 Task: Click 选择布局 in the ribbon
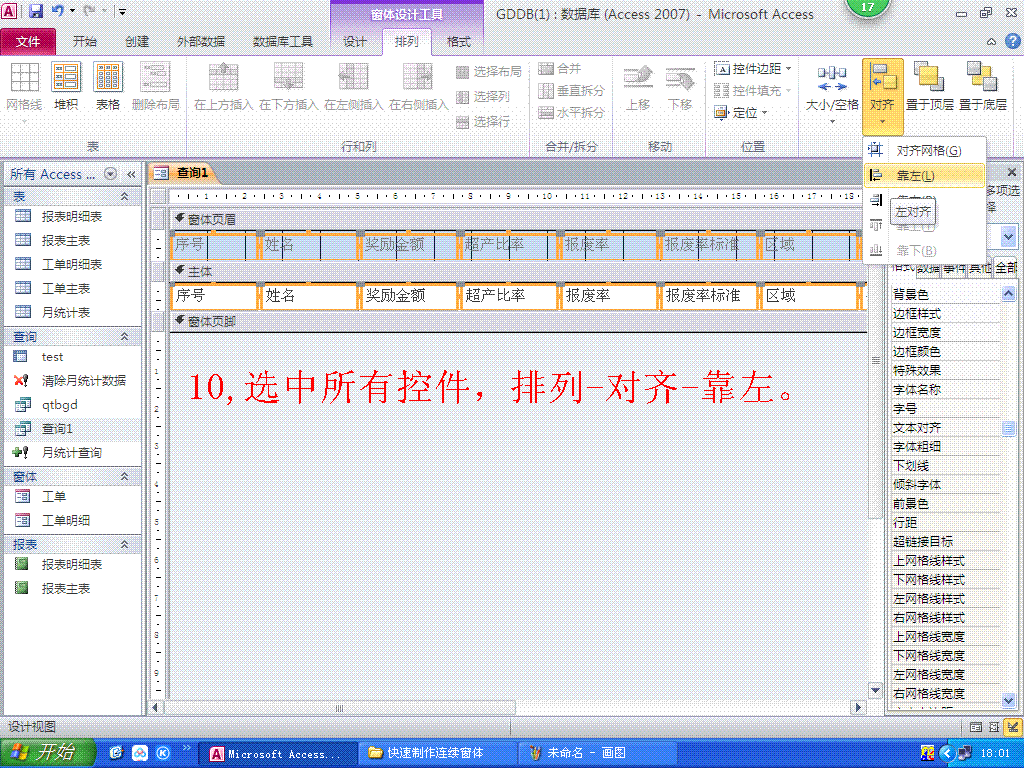488,72
